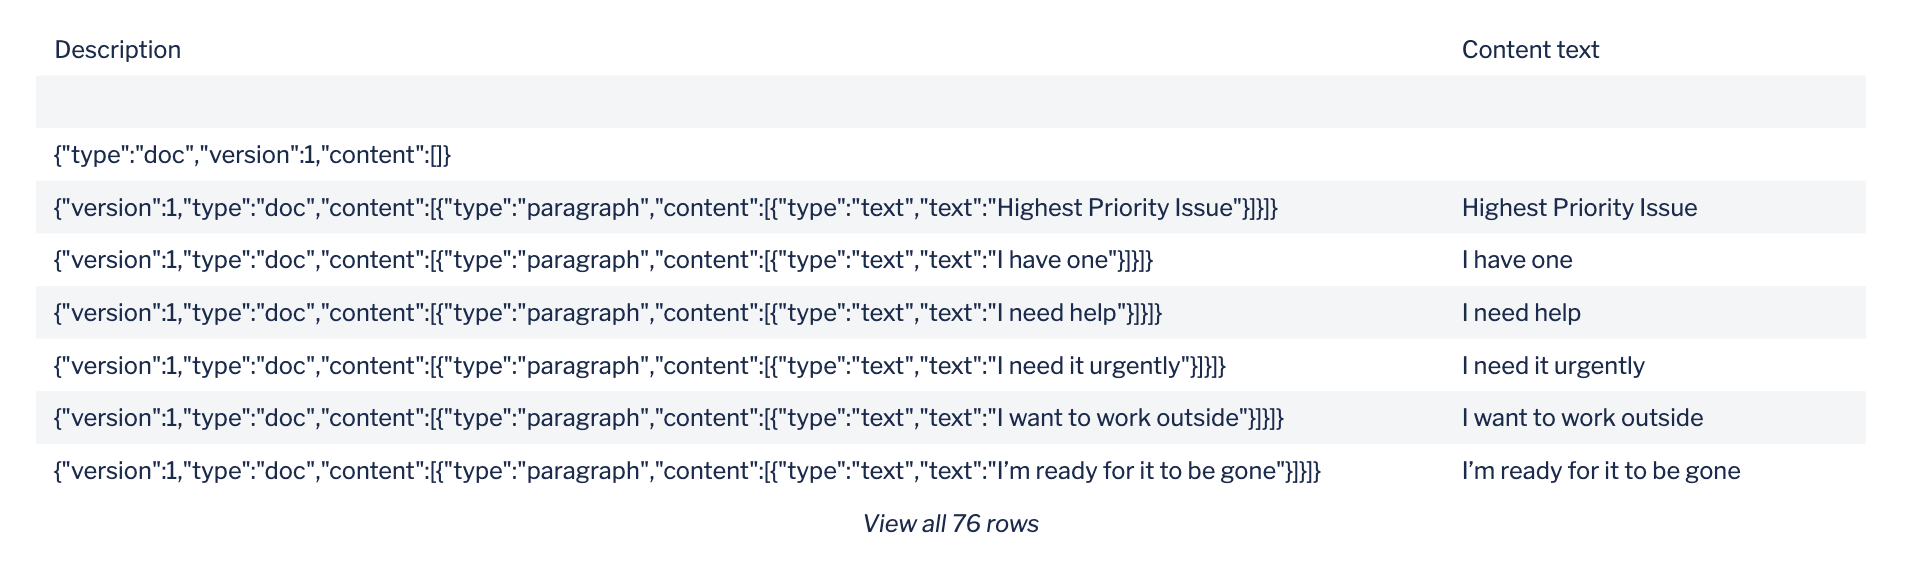1916x574 pixels.
Task: Click the 'I have one' JSON description
Action: 603,260
